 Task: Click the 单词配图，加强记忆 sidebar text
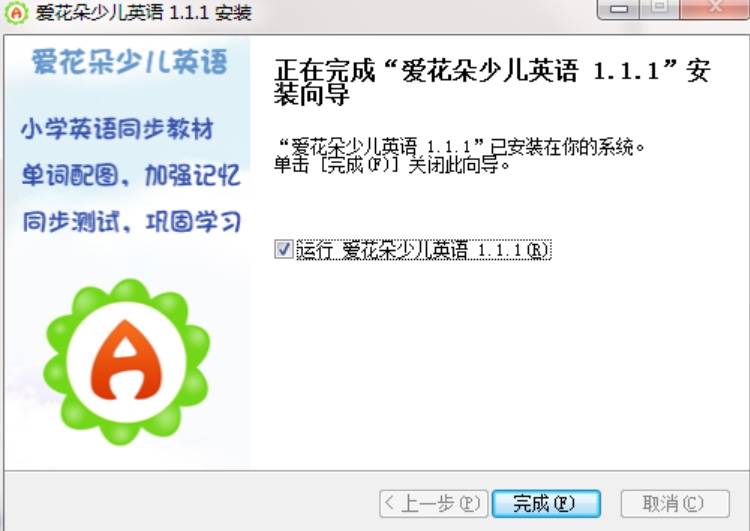[x=131, y=175]
